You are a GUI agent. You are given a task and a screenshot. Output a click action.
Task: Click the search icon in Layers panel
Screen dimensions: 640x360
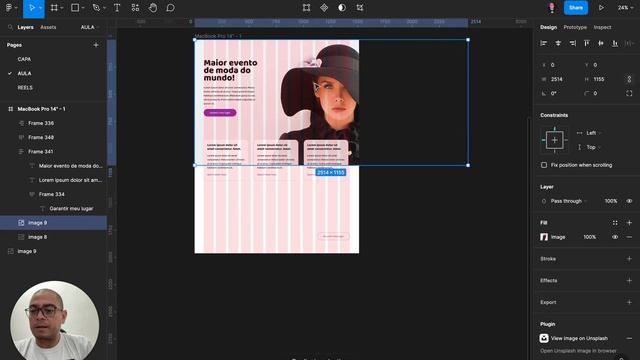10,27
